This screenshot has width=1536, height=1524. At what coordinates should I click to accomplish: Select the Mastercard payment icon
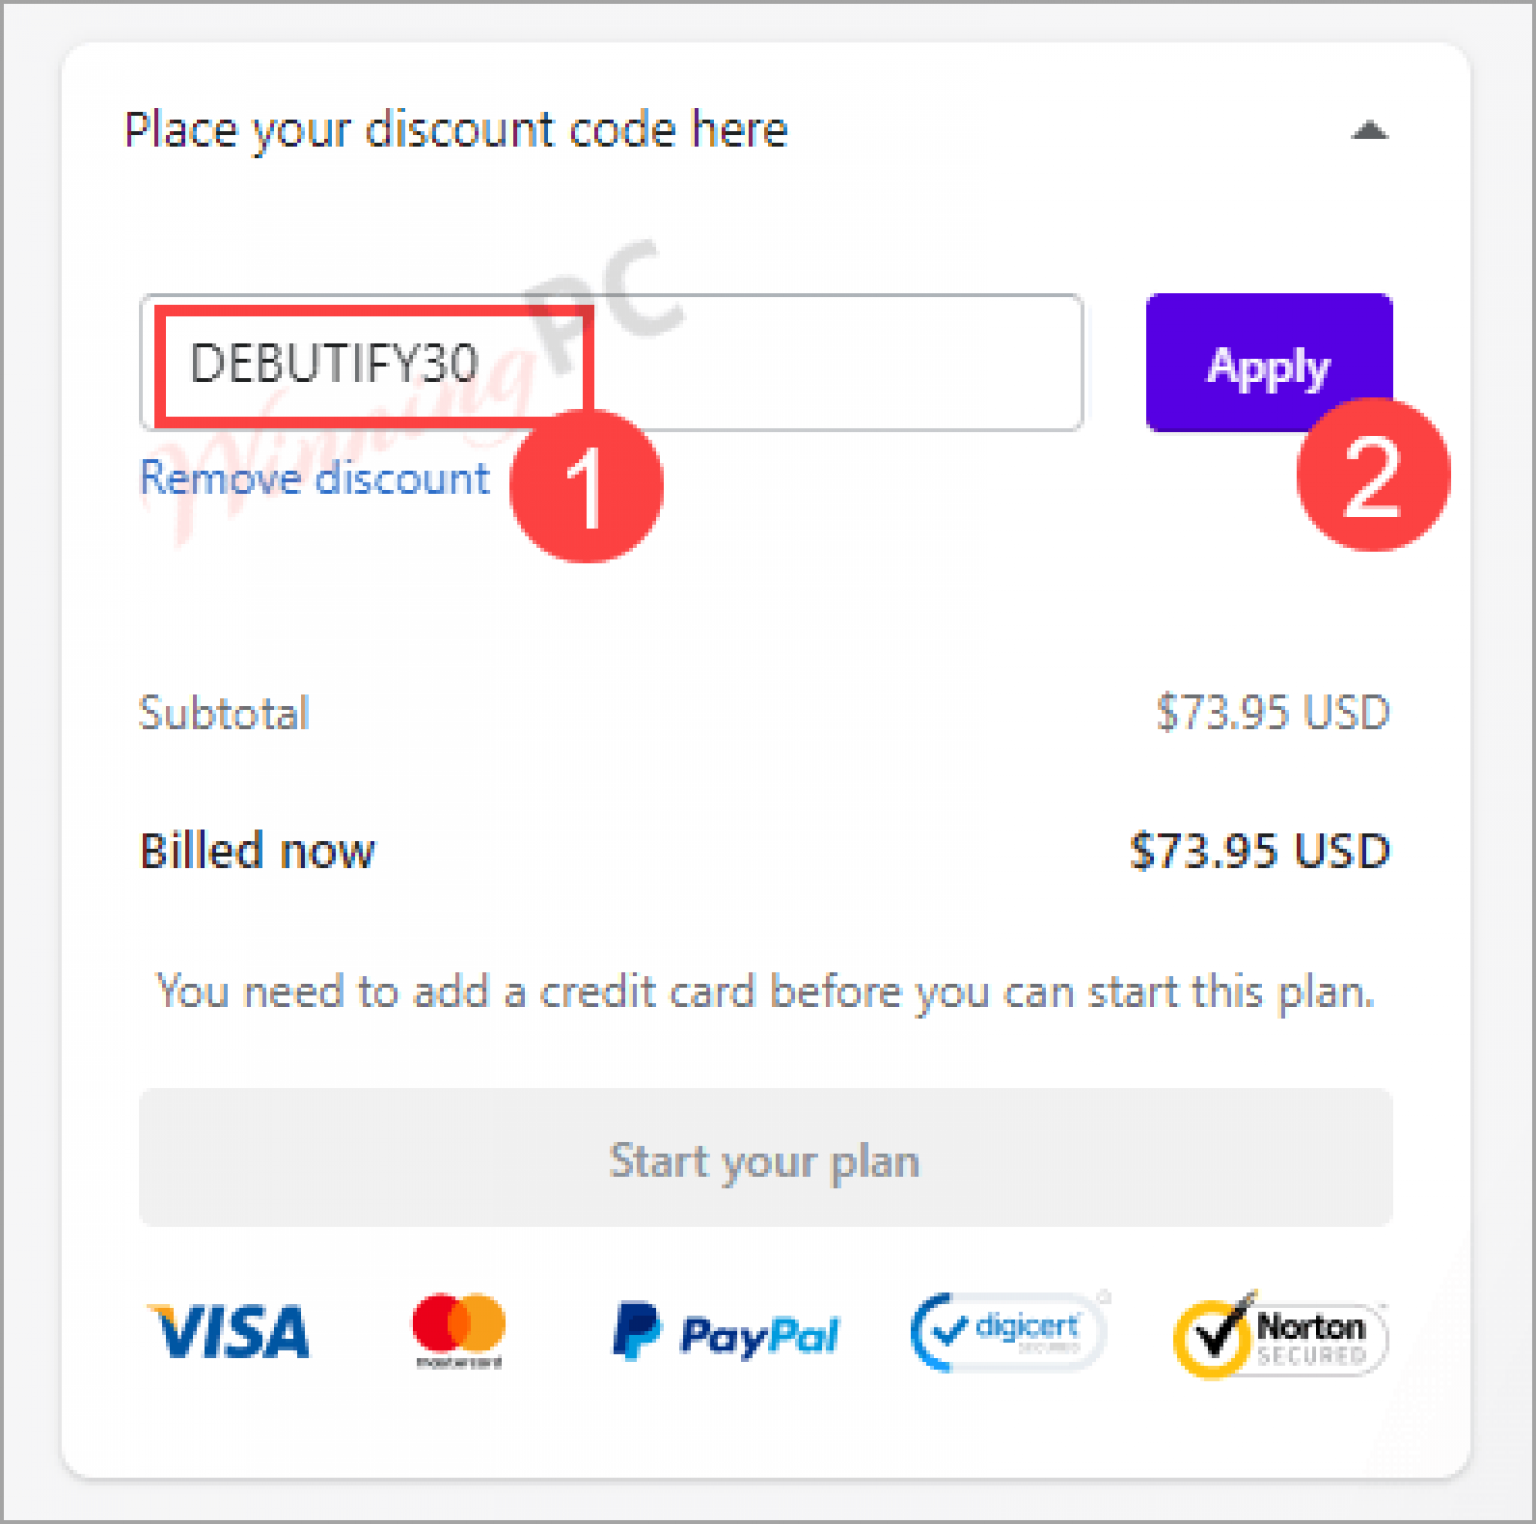[458, 1327]
